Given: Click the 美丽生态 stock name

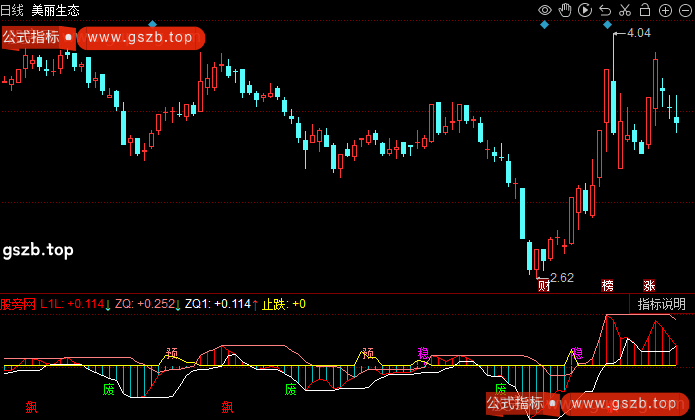Looking at the screenshot, I should [56, 10].
